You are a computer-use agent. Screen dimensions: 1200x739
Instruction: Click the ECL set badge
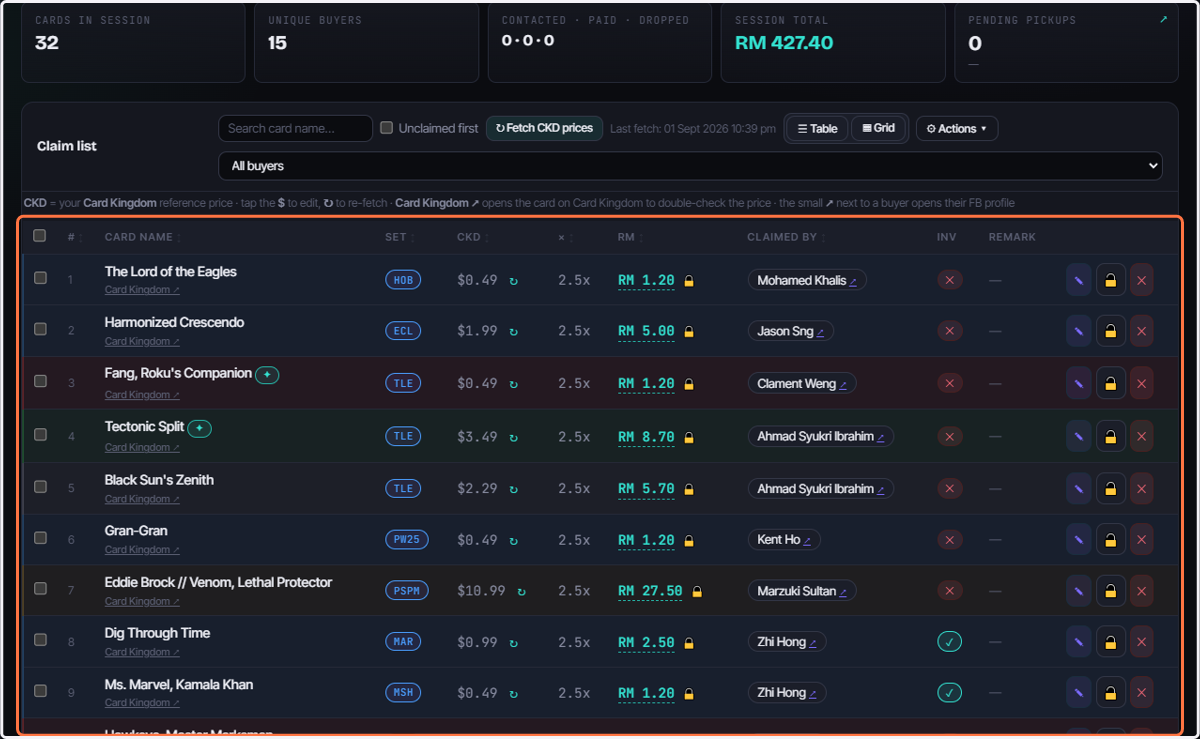[403, 331]
